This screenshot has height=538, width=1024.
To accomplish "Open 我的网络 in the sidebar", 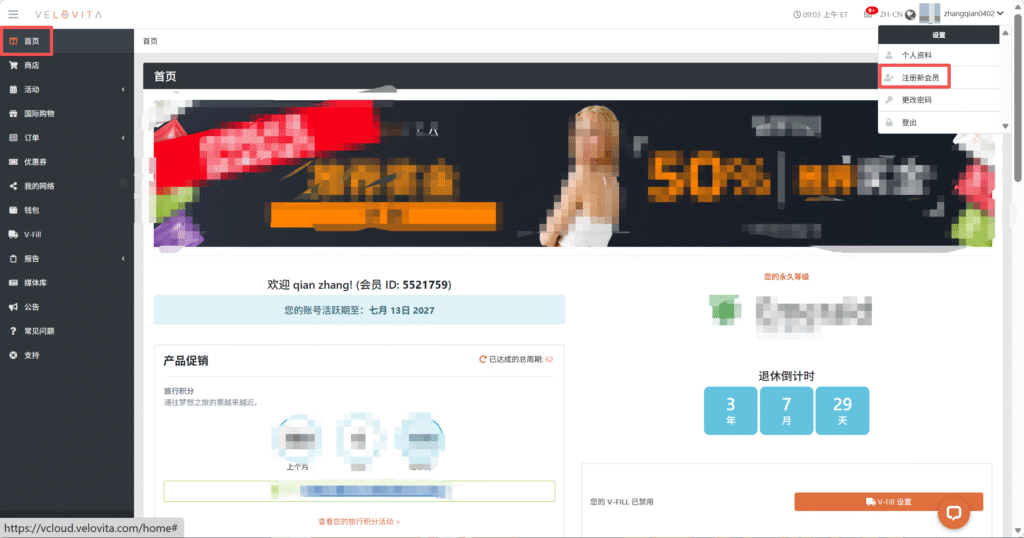I will (38, 186).
